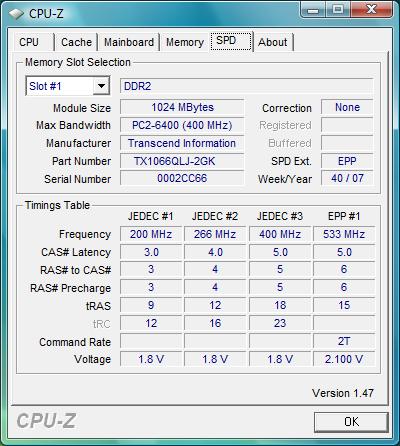Click the Memory Slot Selection group label

pos(78,62)
